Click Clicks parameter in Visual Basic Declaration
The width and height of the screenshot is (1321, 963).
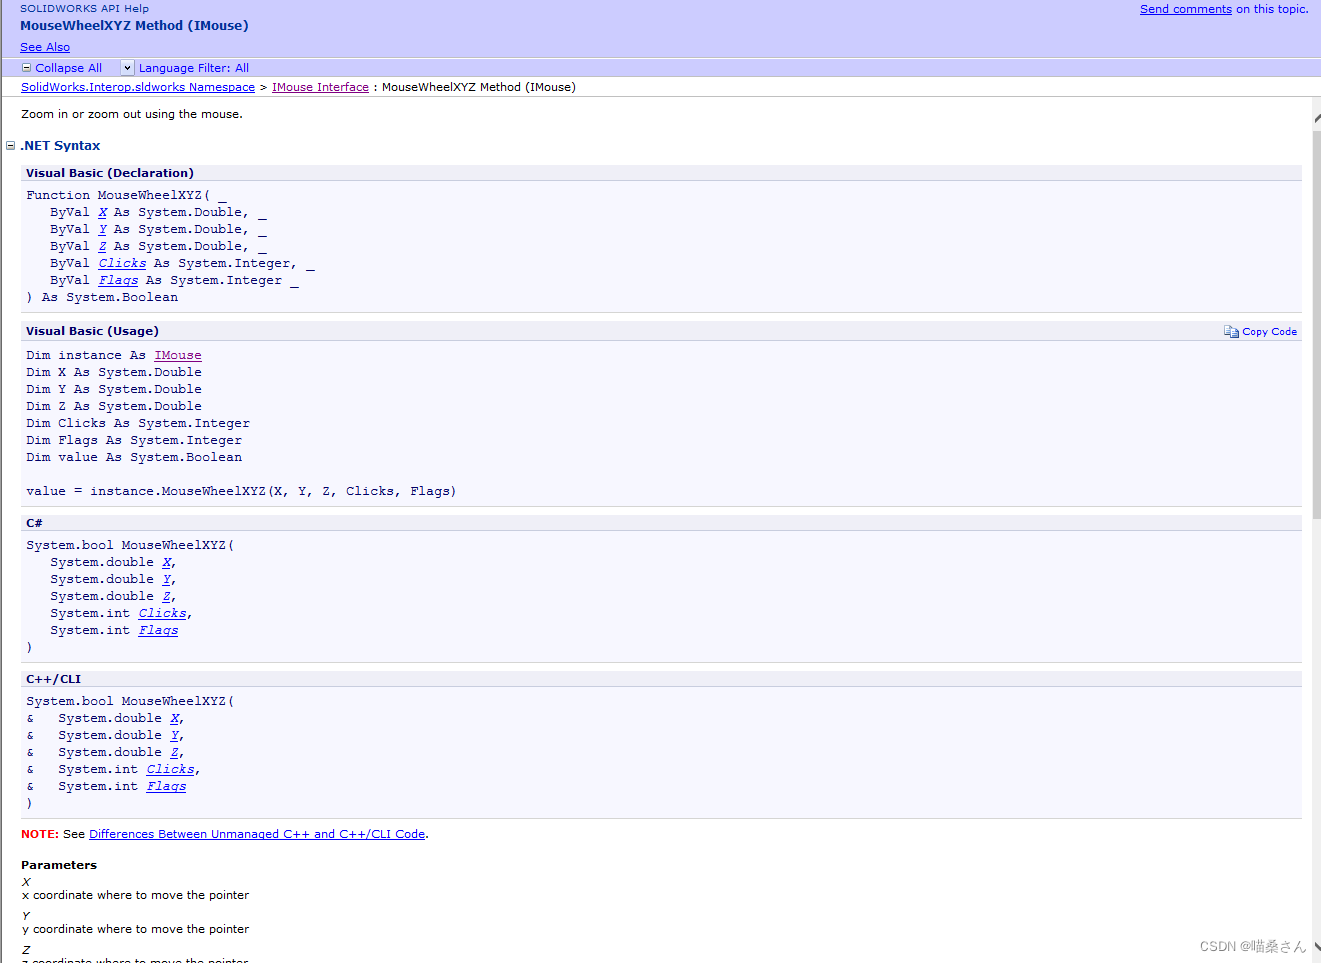pyautogui.click(x=122, y=263)
